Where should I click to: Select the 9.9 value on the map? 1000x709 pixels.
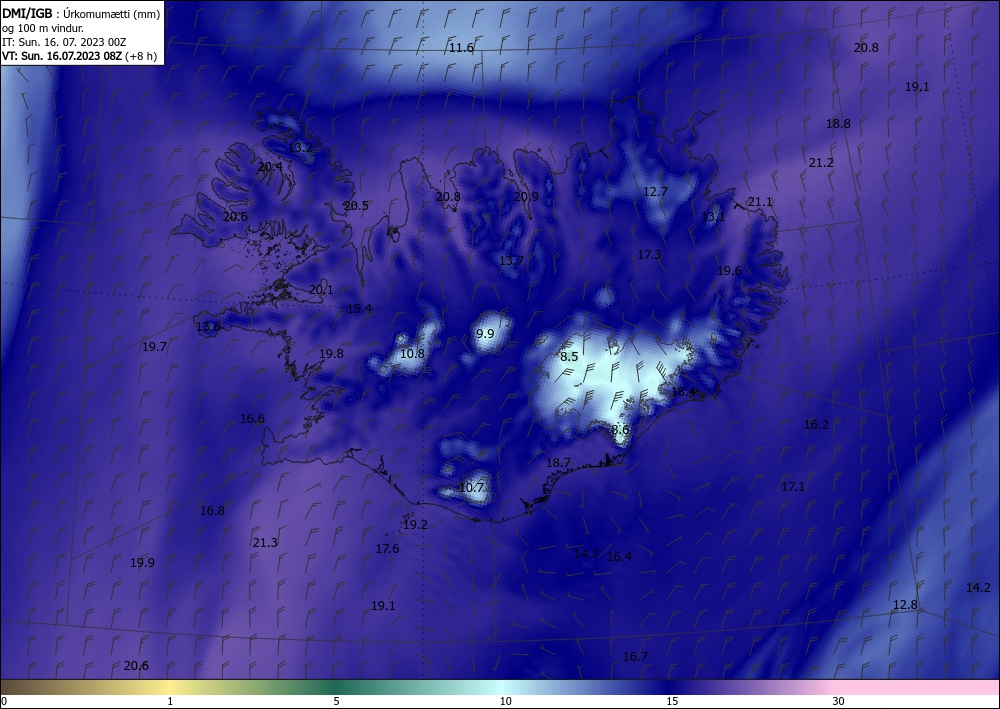[x=485, y=334]
